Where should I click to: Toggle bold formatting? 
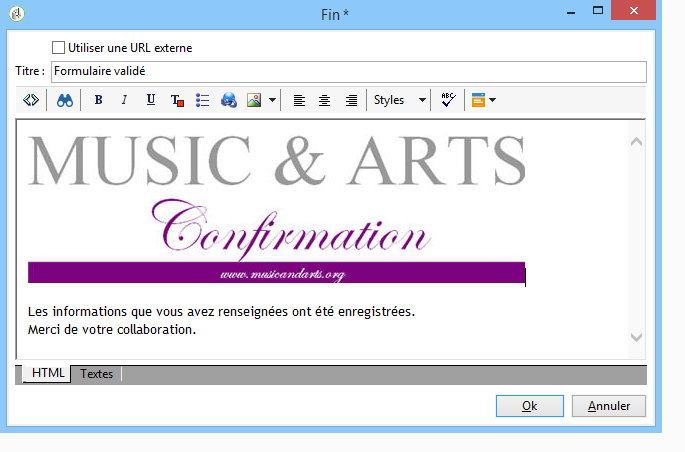click(x=99, y=100)
